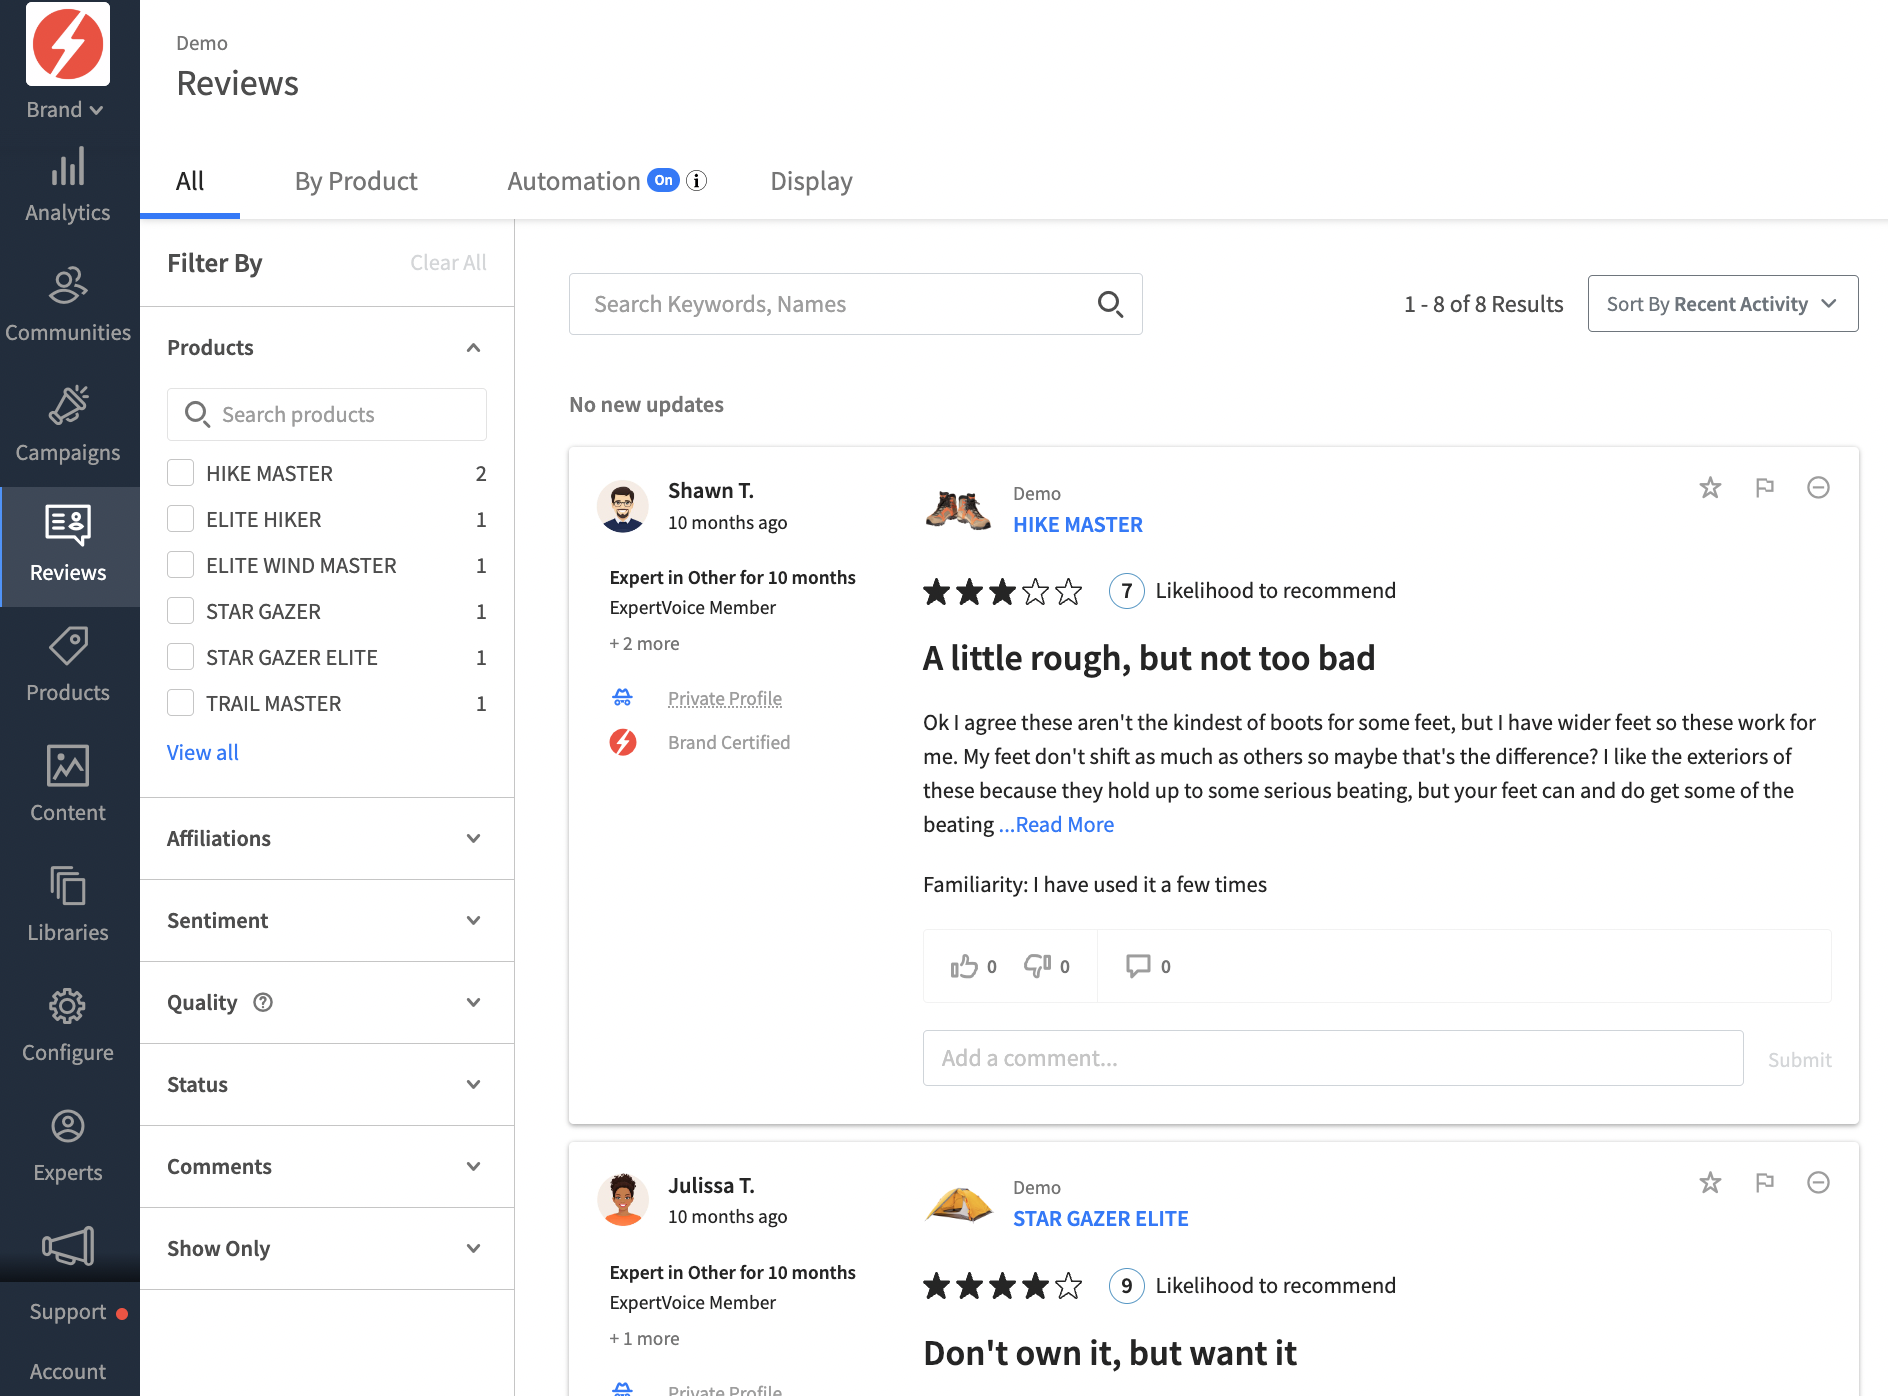The height and width of the screenshot is (1396, 1888).
Task: Click thumbs up on Shawn's review
Action: (x=964, y=966)
